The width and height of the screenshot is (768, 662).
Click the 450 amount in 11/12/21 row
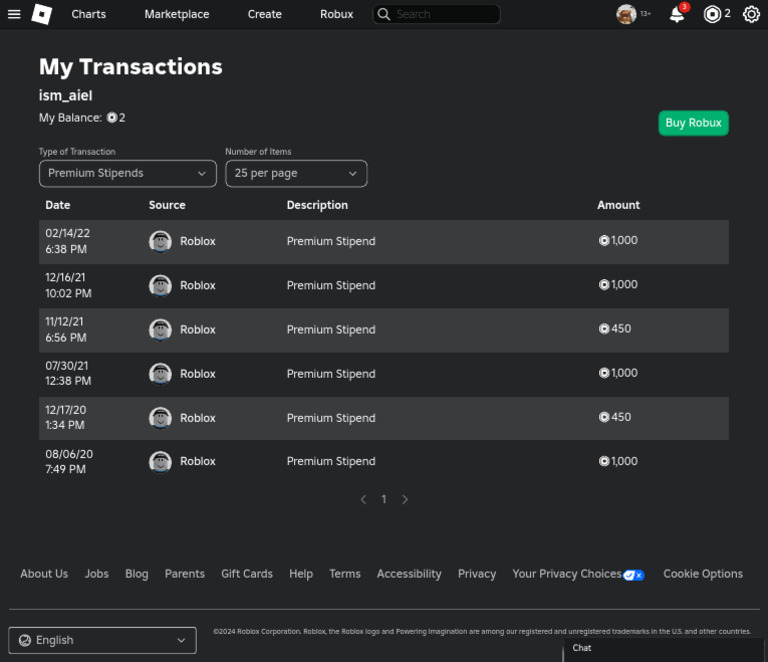point(615,329)
